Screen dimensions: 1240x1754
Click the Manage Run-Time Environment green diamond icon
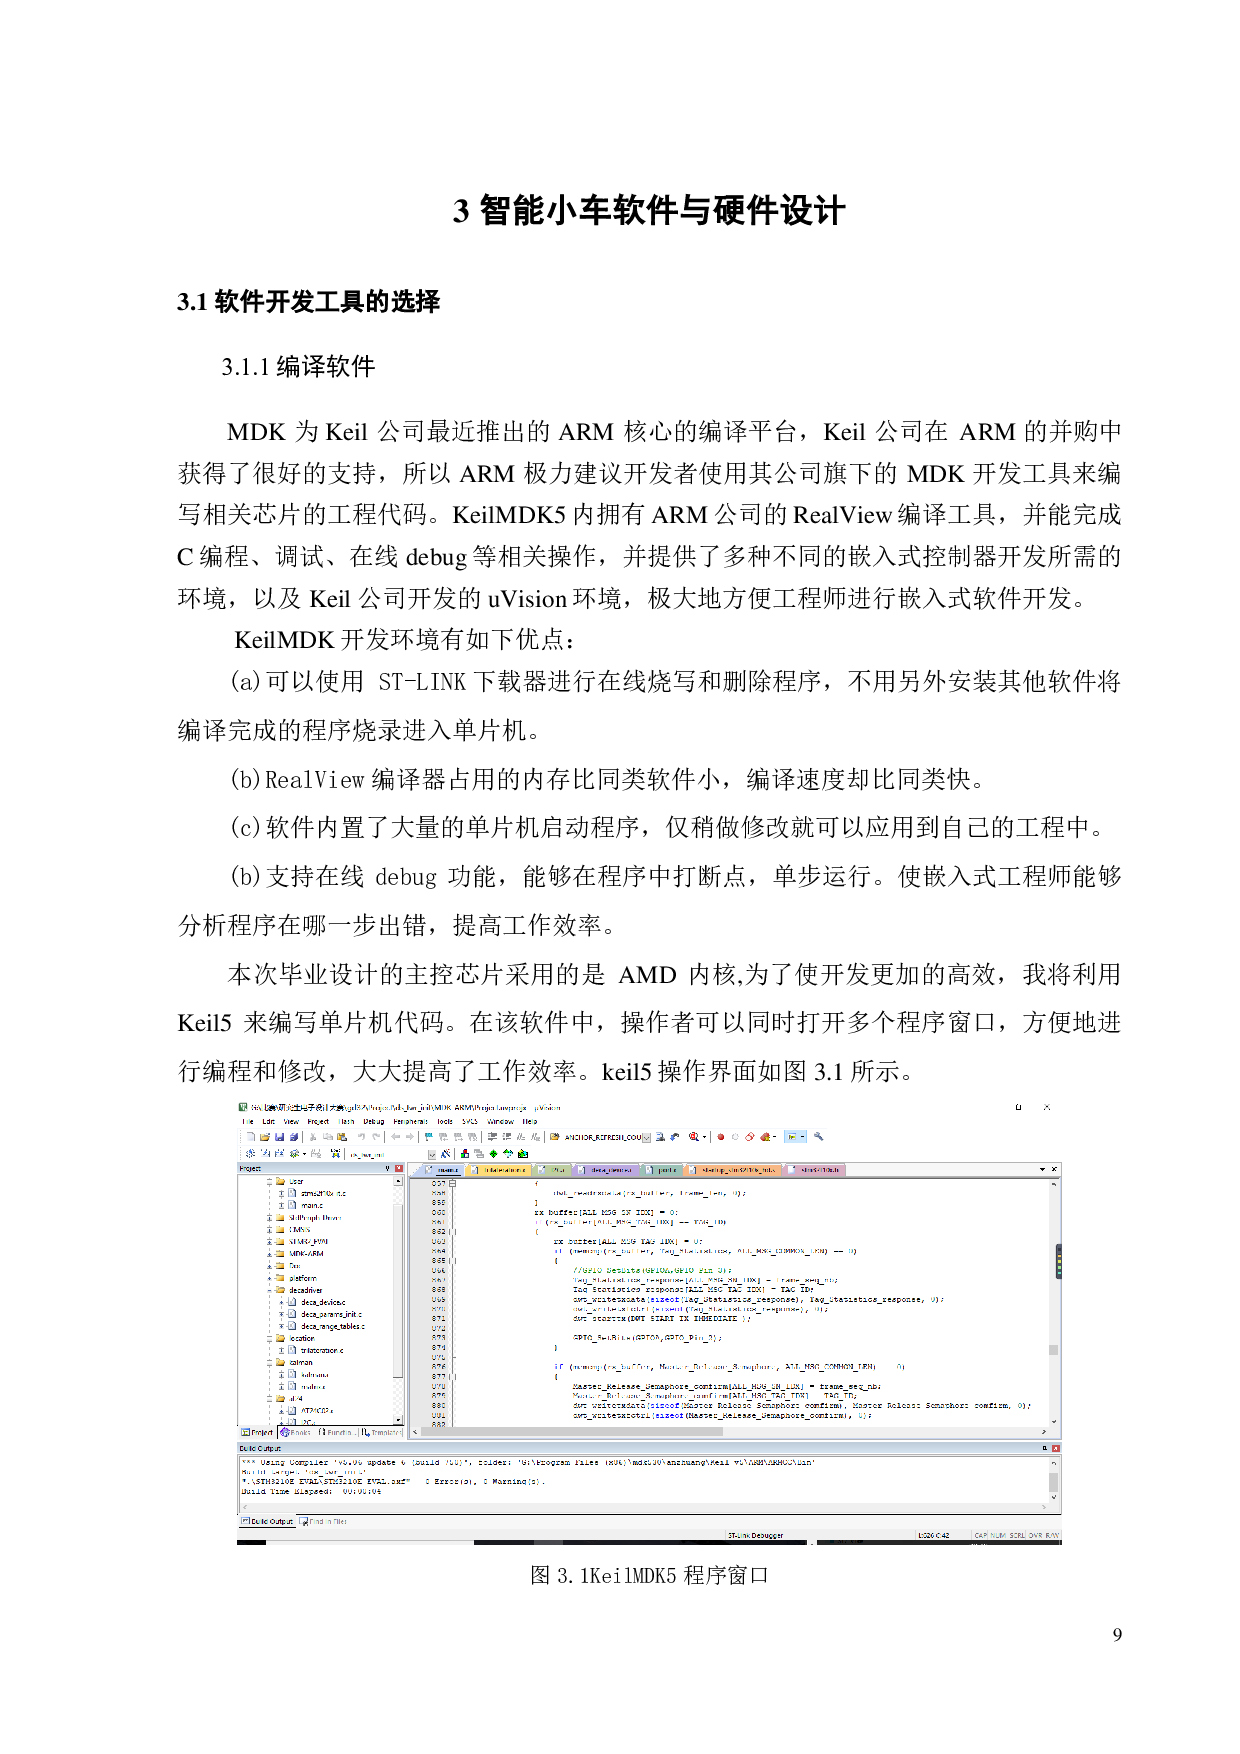(493, 1154)
